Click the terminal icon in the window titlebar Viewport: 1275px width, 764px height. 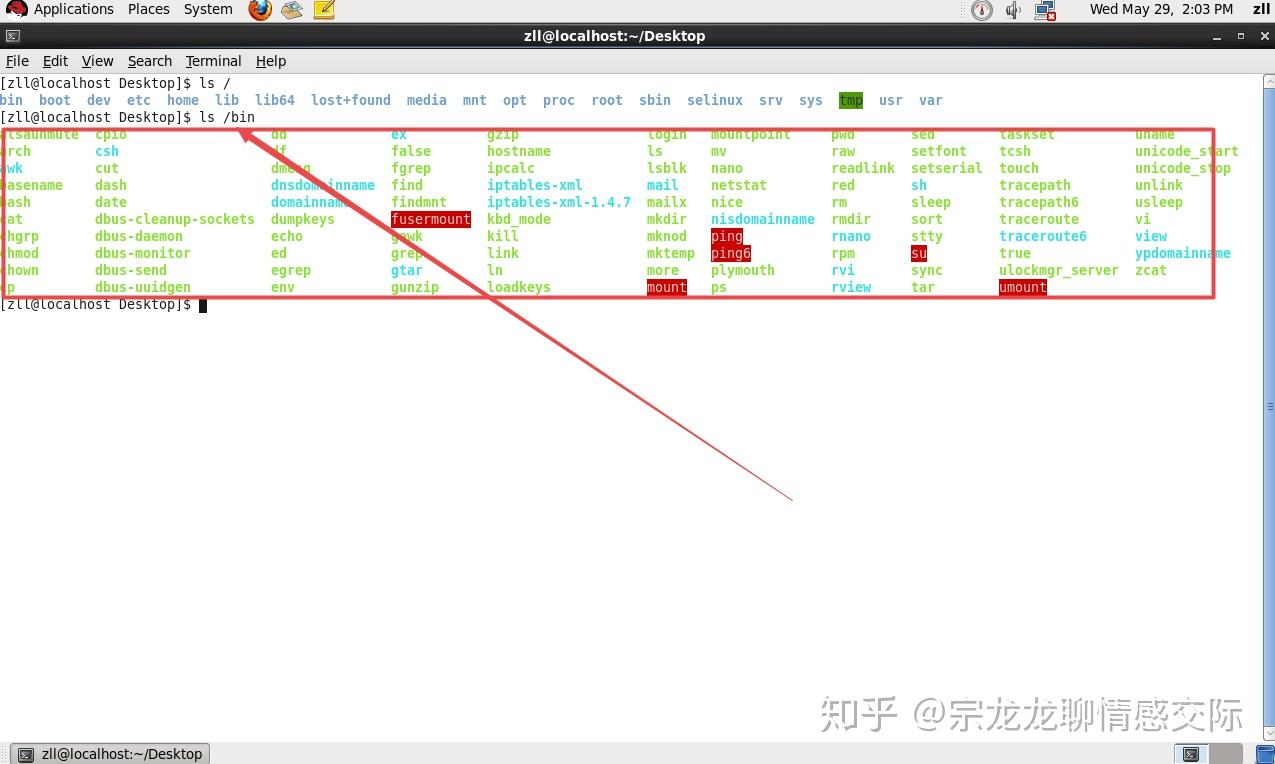click(14, 35)
